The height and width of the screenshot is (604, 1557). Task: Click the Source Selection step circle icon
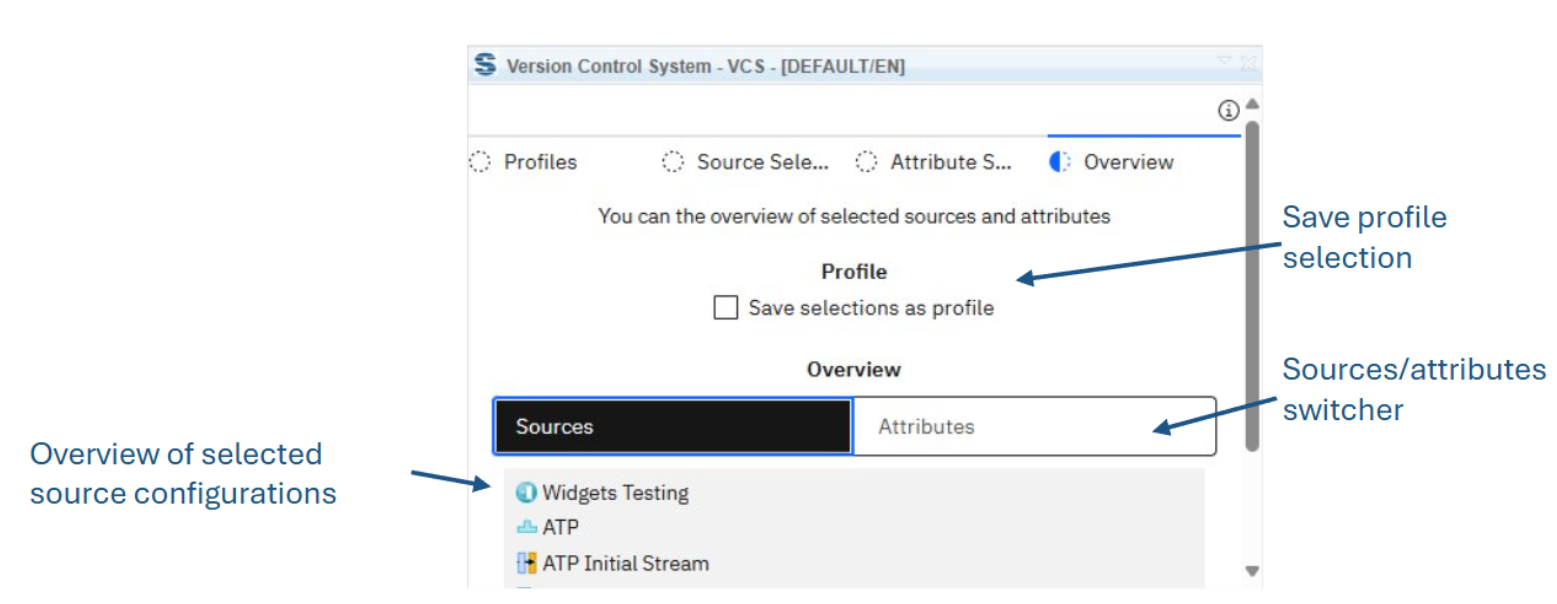673,162
